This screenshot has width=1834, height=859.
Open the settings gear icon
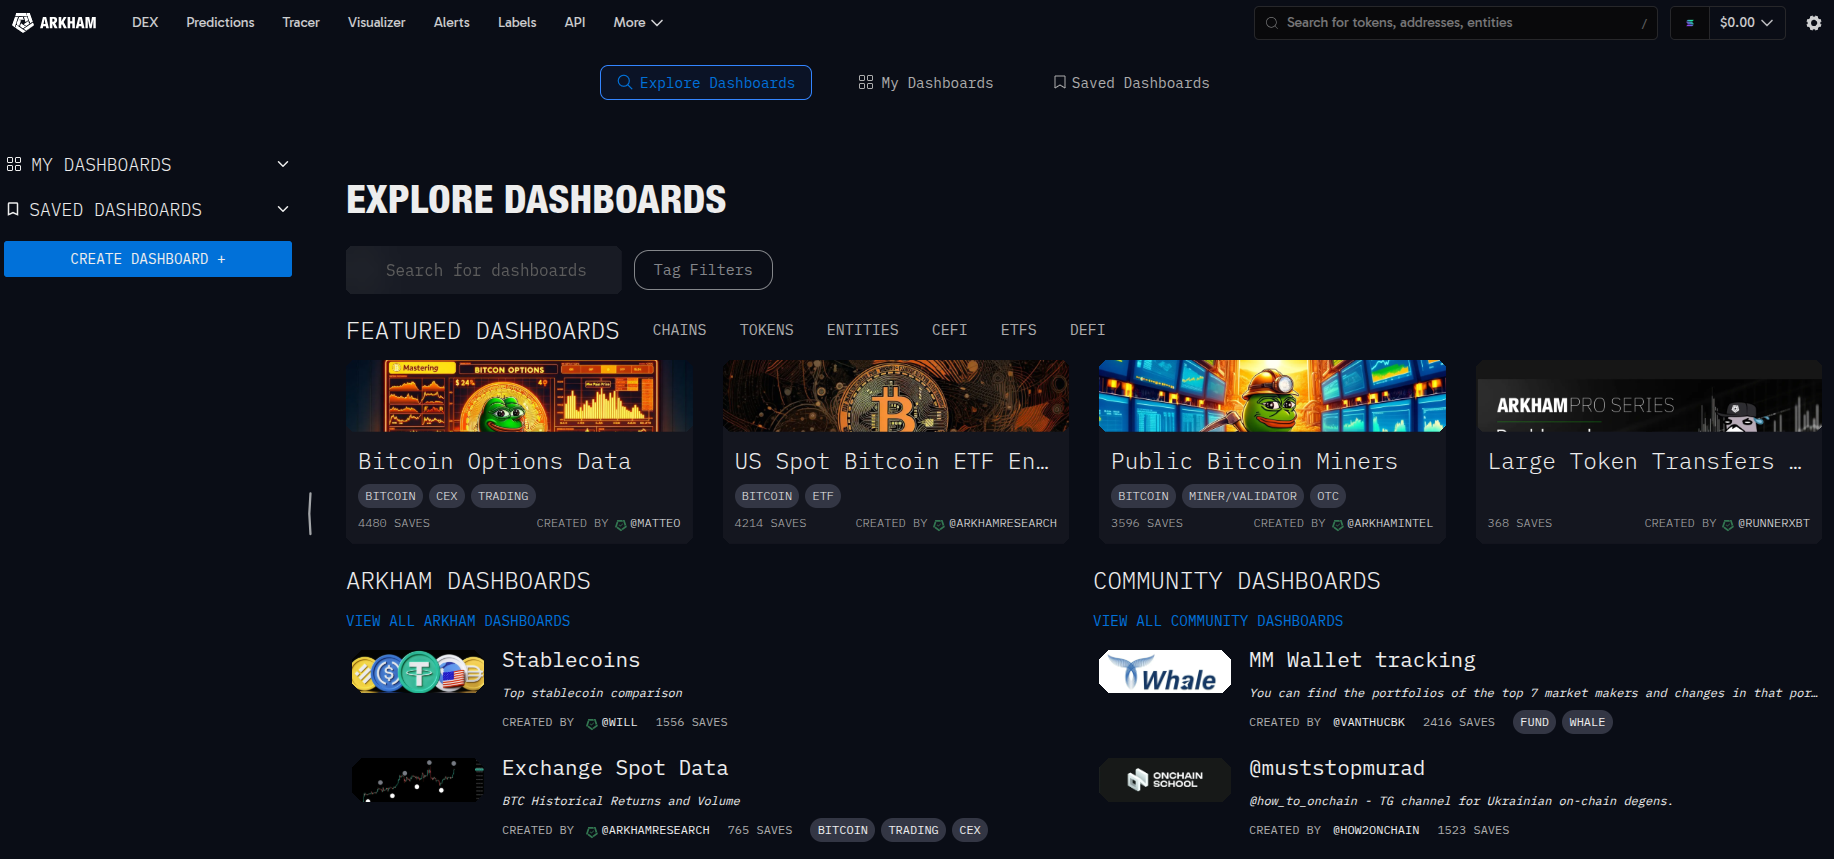1814,23
